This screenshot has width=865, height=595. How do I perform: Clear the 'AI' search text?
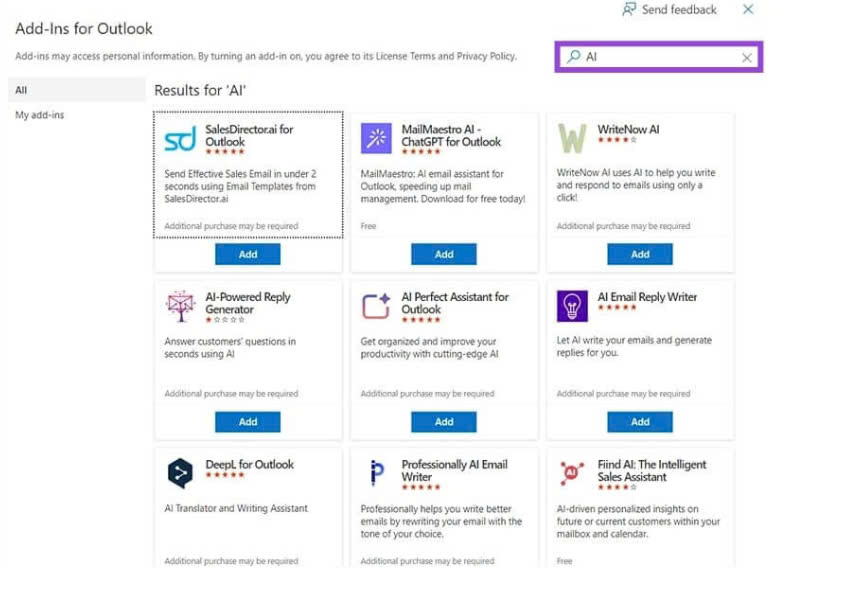tap(746, 58)
